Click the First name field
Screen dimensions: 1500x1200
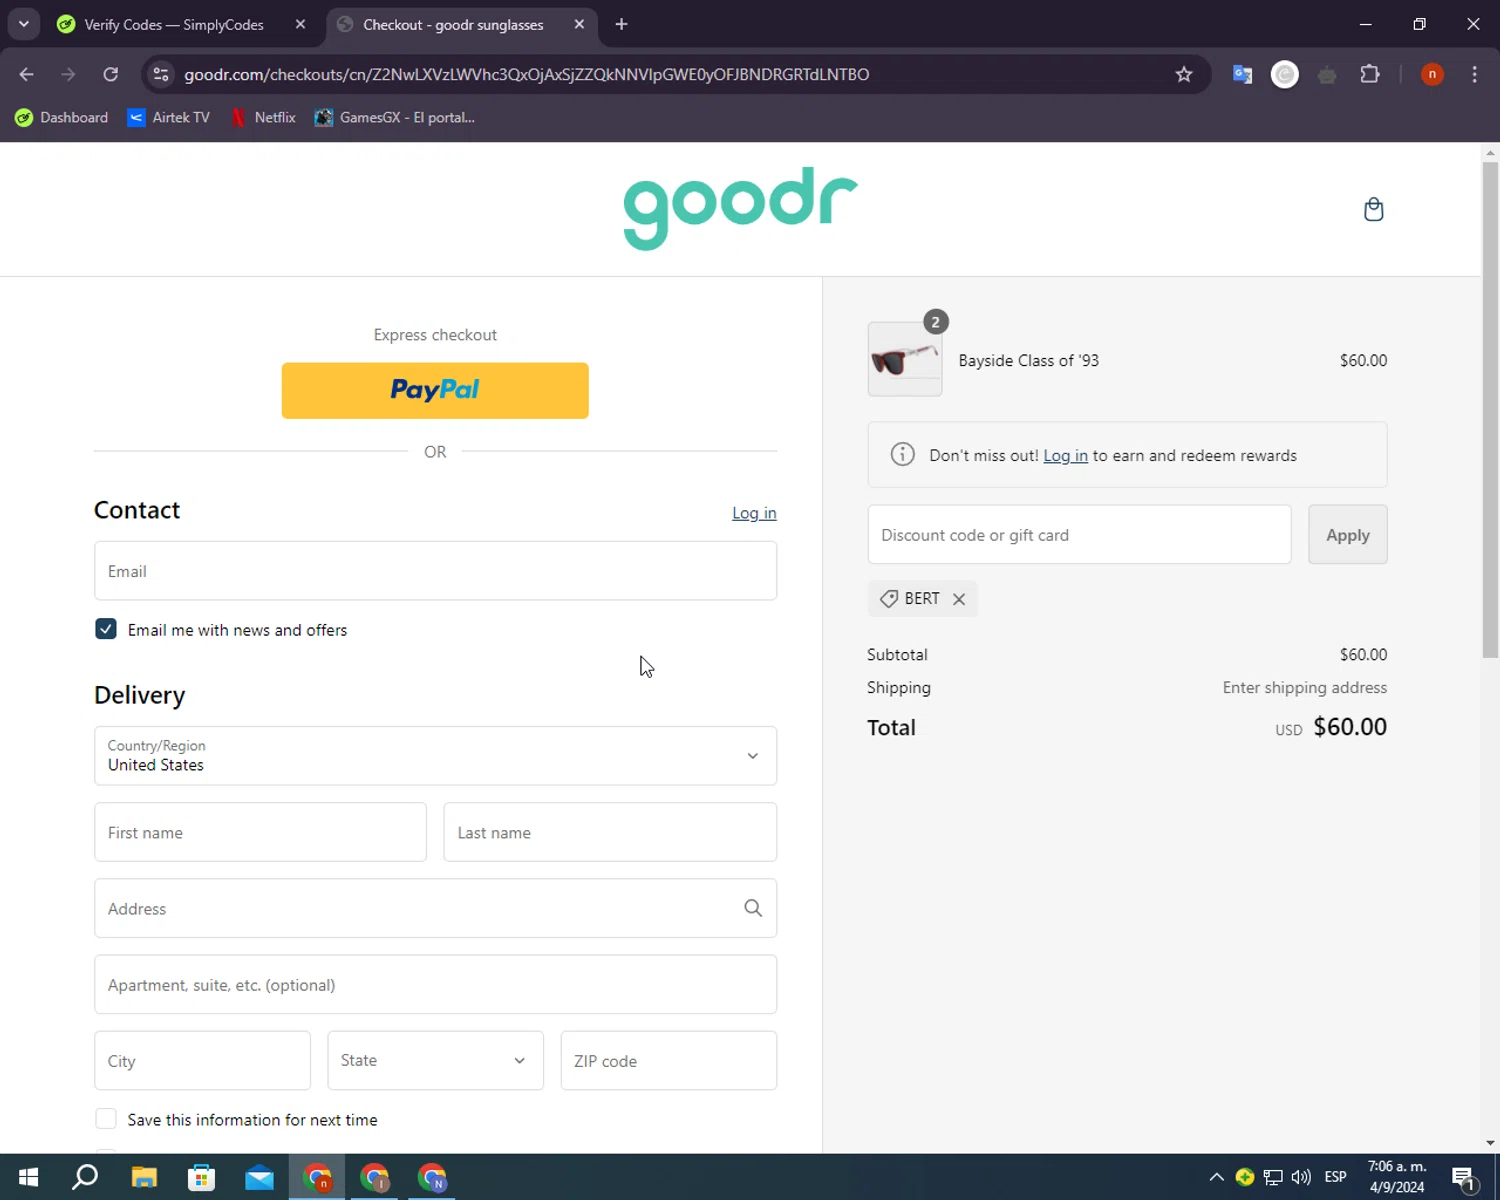pyautogui.click(x=260, y=832)
